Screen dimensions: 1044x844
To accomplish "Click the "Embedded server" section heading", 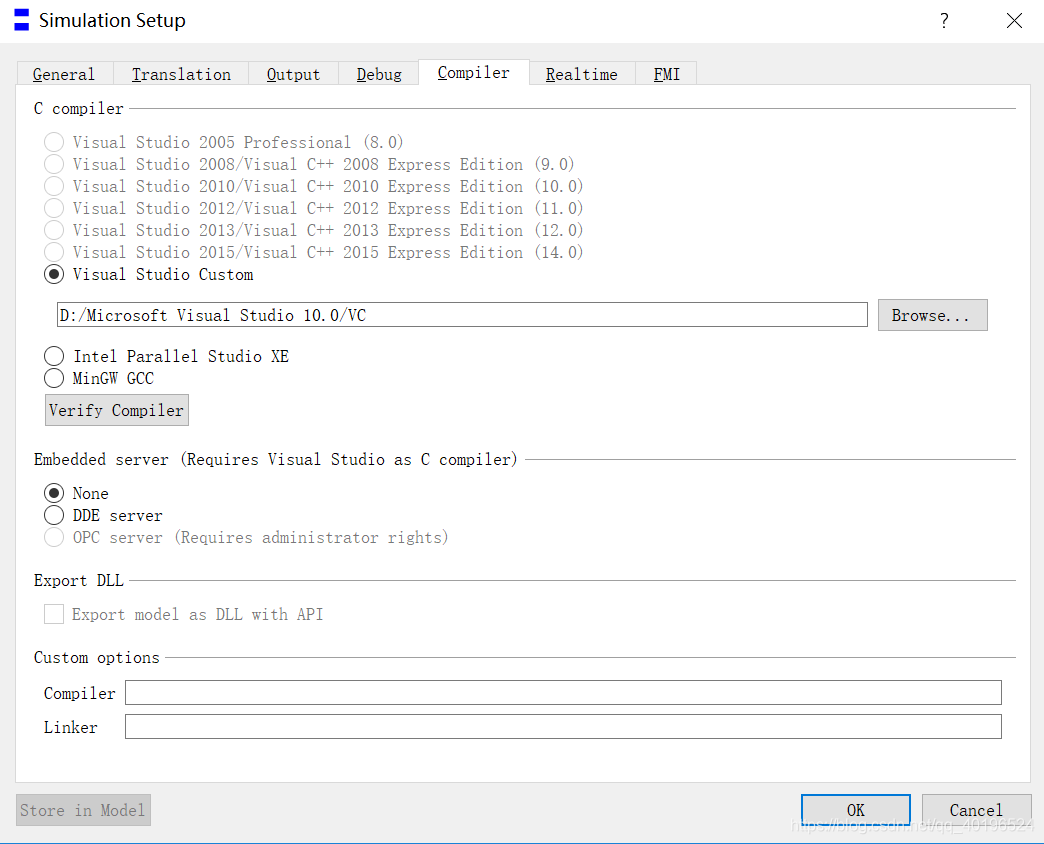I will click(276, 459).
